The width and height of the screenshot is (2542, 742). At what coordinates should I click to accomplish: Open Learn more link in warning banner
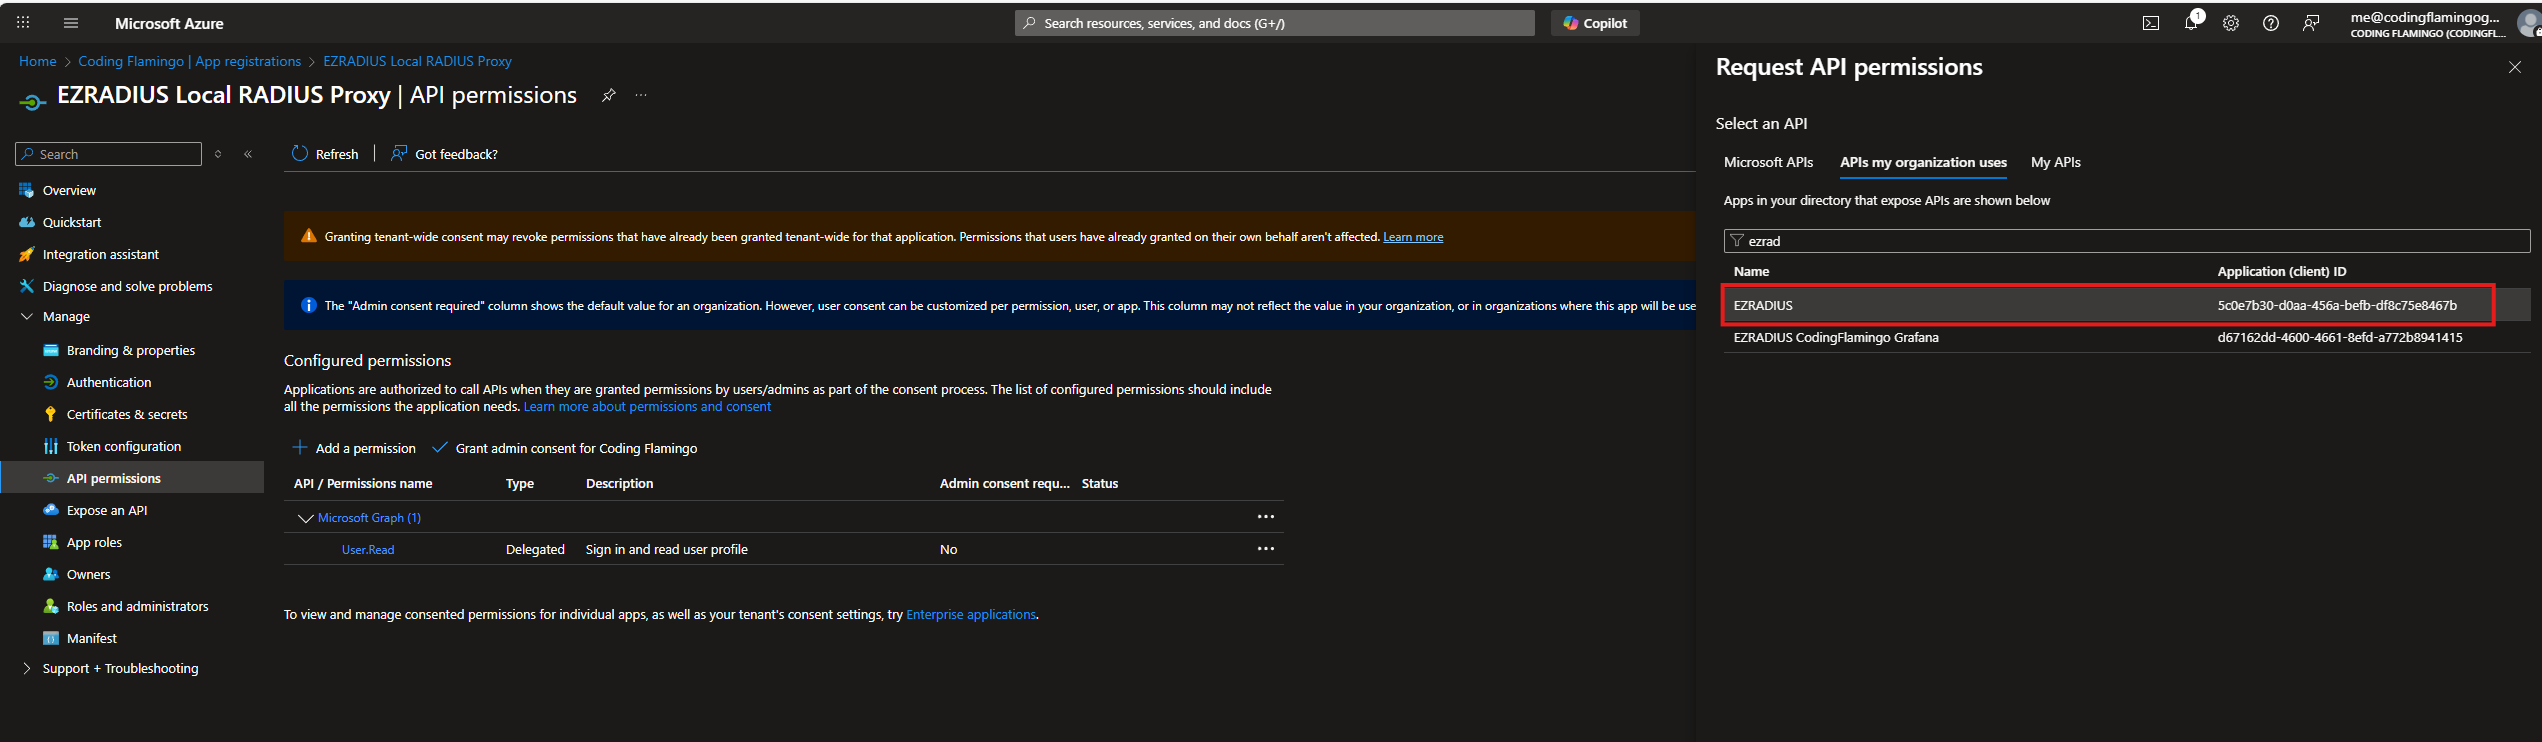(1413, 237)
